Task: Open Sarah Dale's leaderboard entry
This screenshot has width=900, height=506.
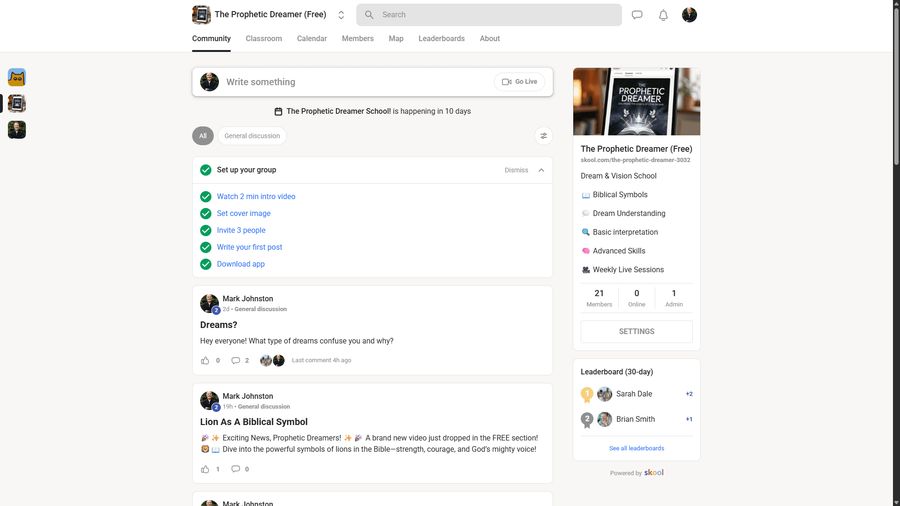Action: [x=637, y=394]
